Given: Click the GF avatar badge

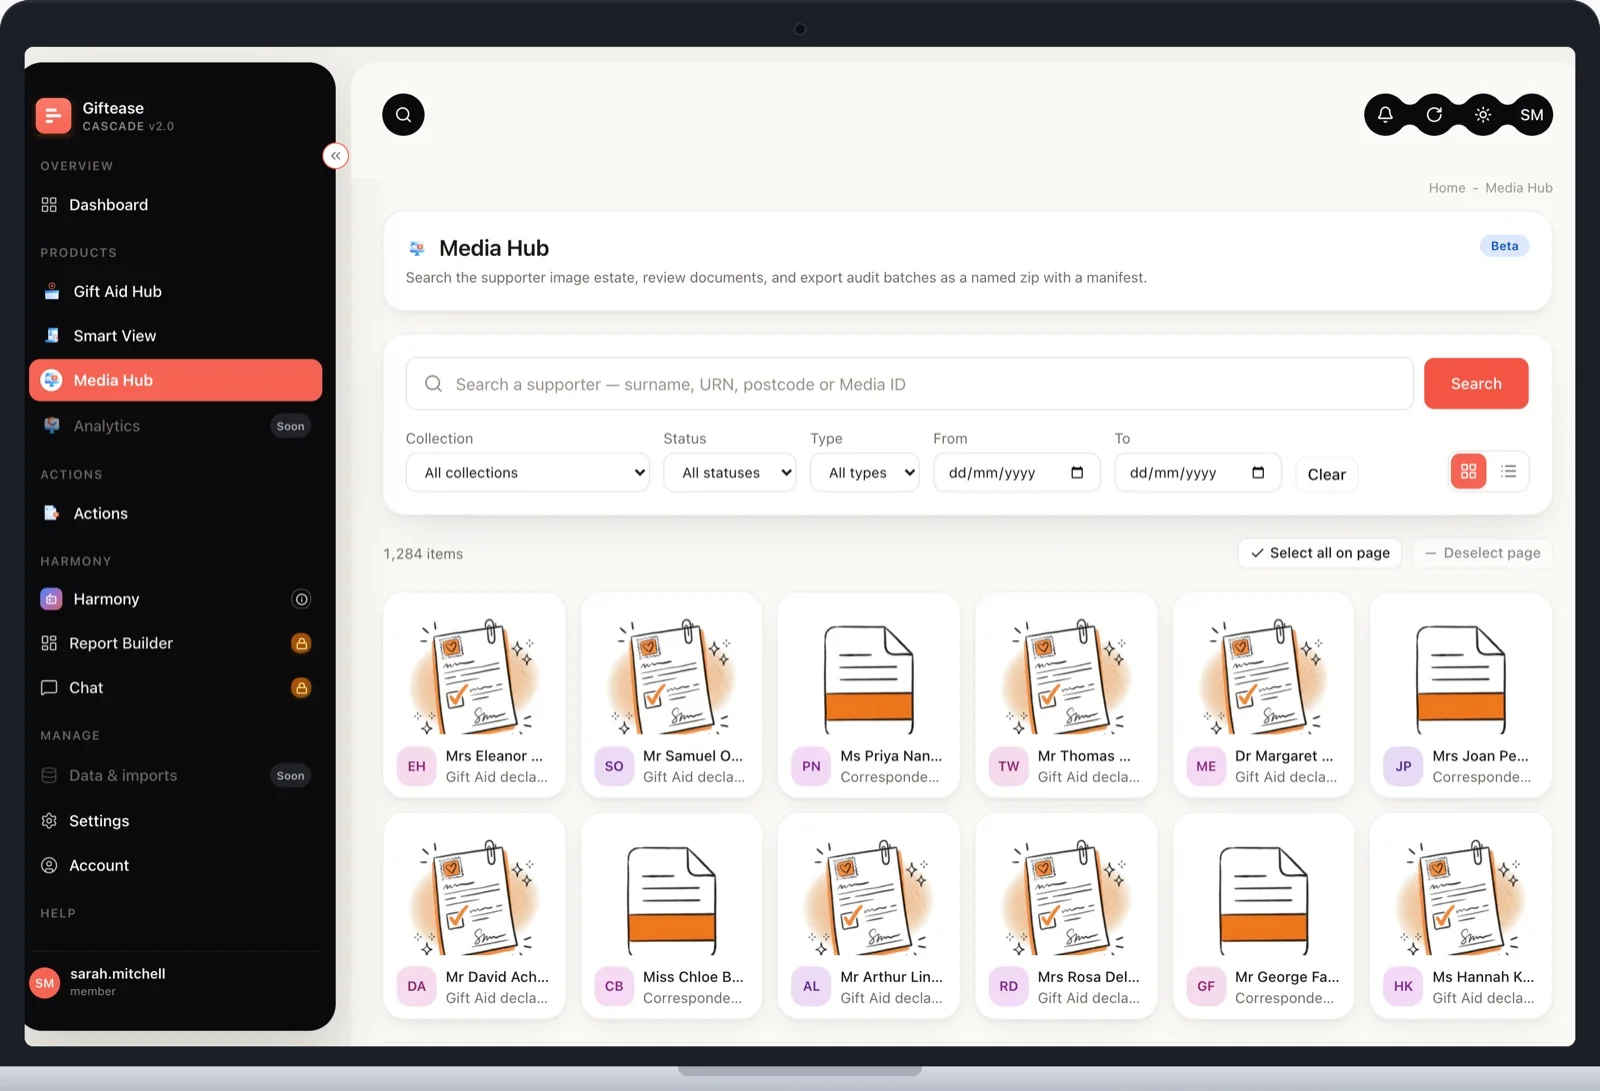Looking at the screenshot, I should point(1206,987).
